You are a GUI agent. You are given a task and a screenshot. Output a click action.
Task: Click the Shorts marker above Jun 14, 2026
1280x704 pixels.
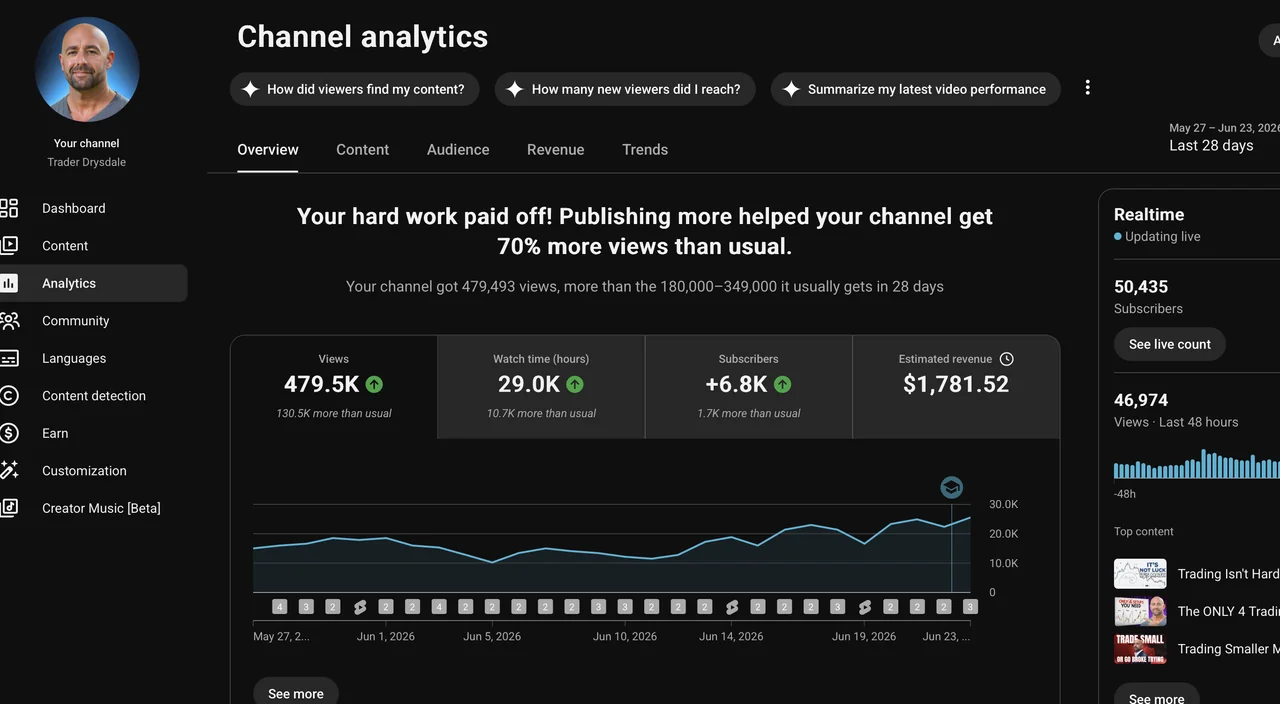point(731,607)
